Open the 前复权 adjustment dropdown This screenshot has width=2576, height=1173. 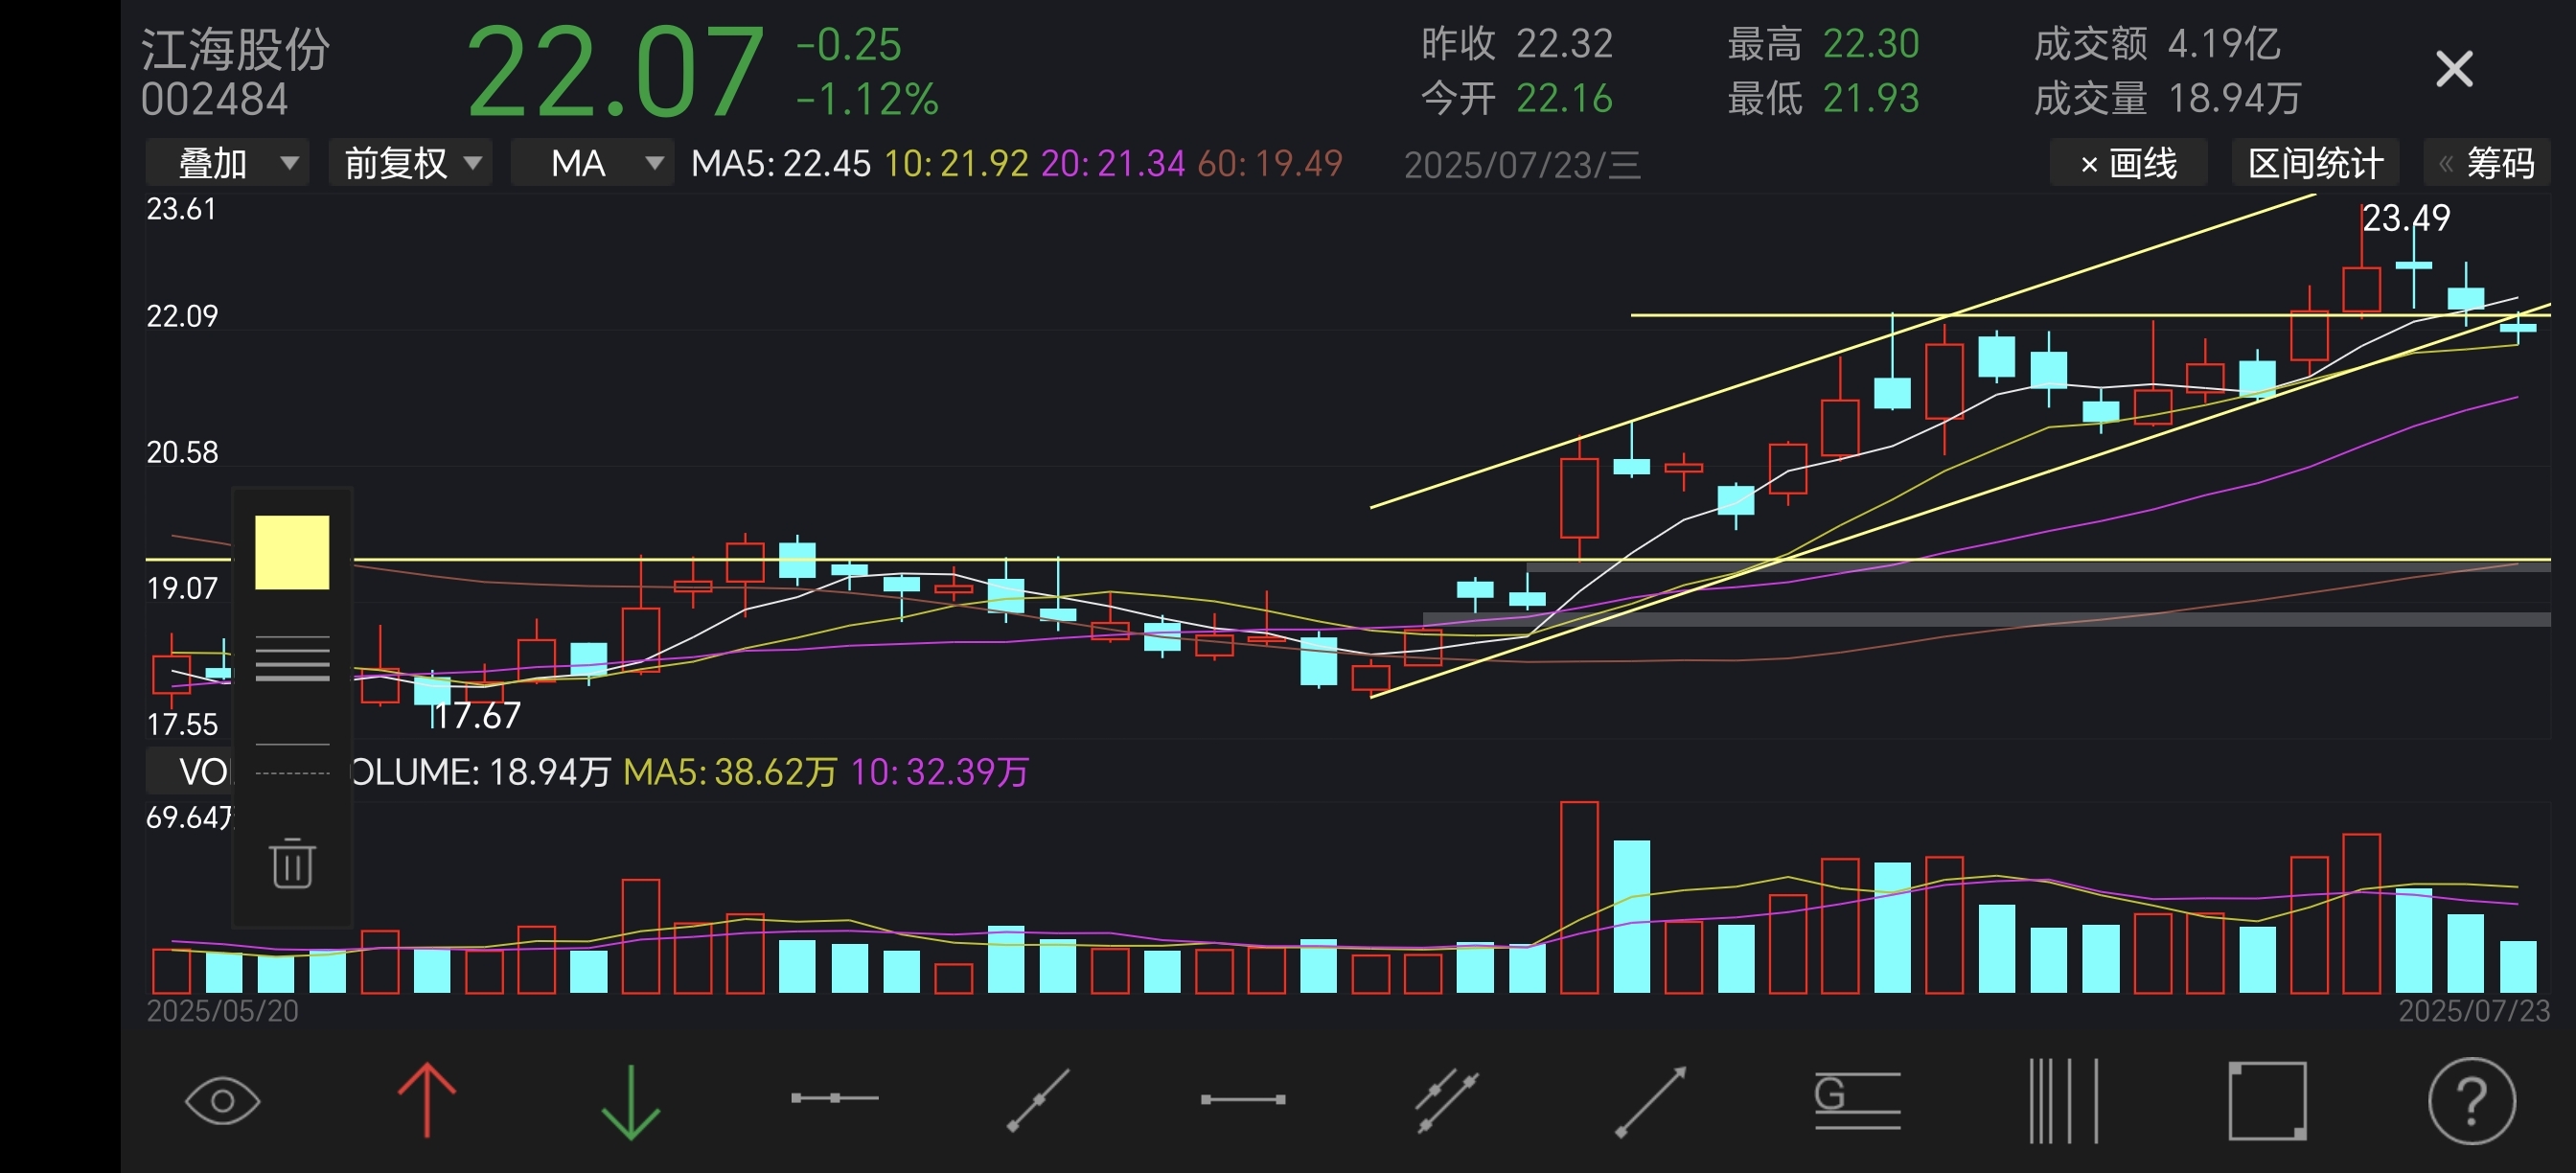point(410,163)
